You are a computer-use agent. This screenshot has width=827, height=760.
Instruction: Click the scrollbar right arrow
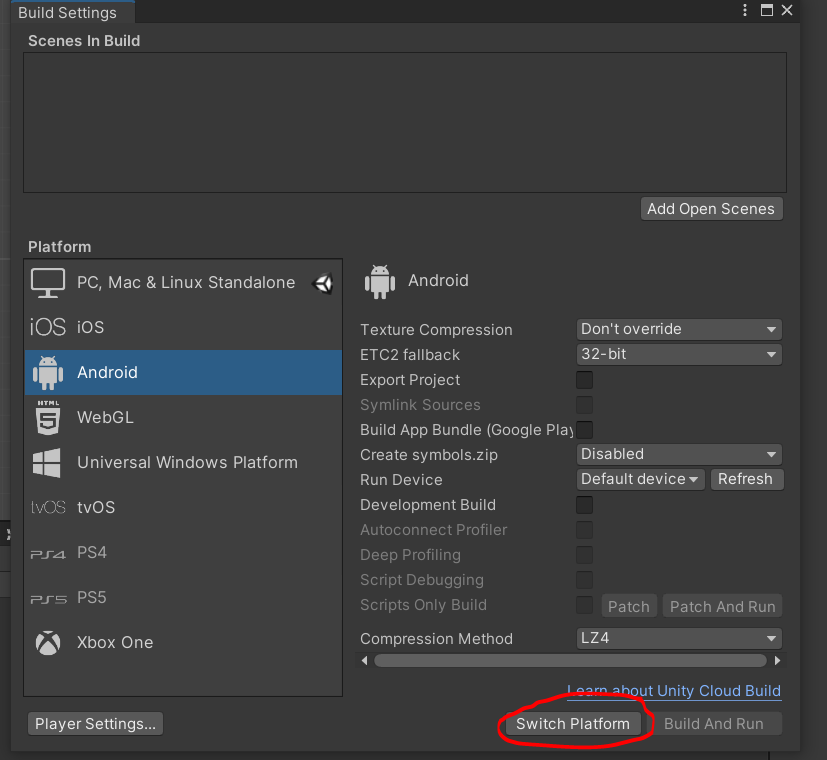(777, 660)
